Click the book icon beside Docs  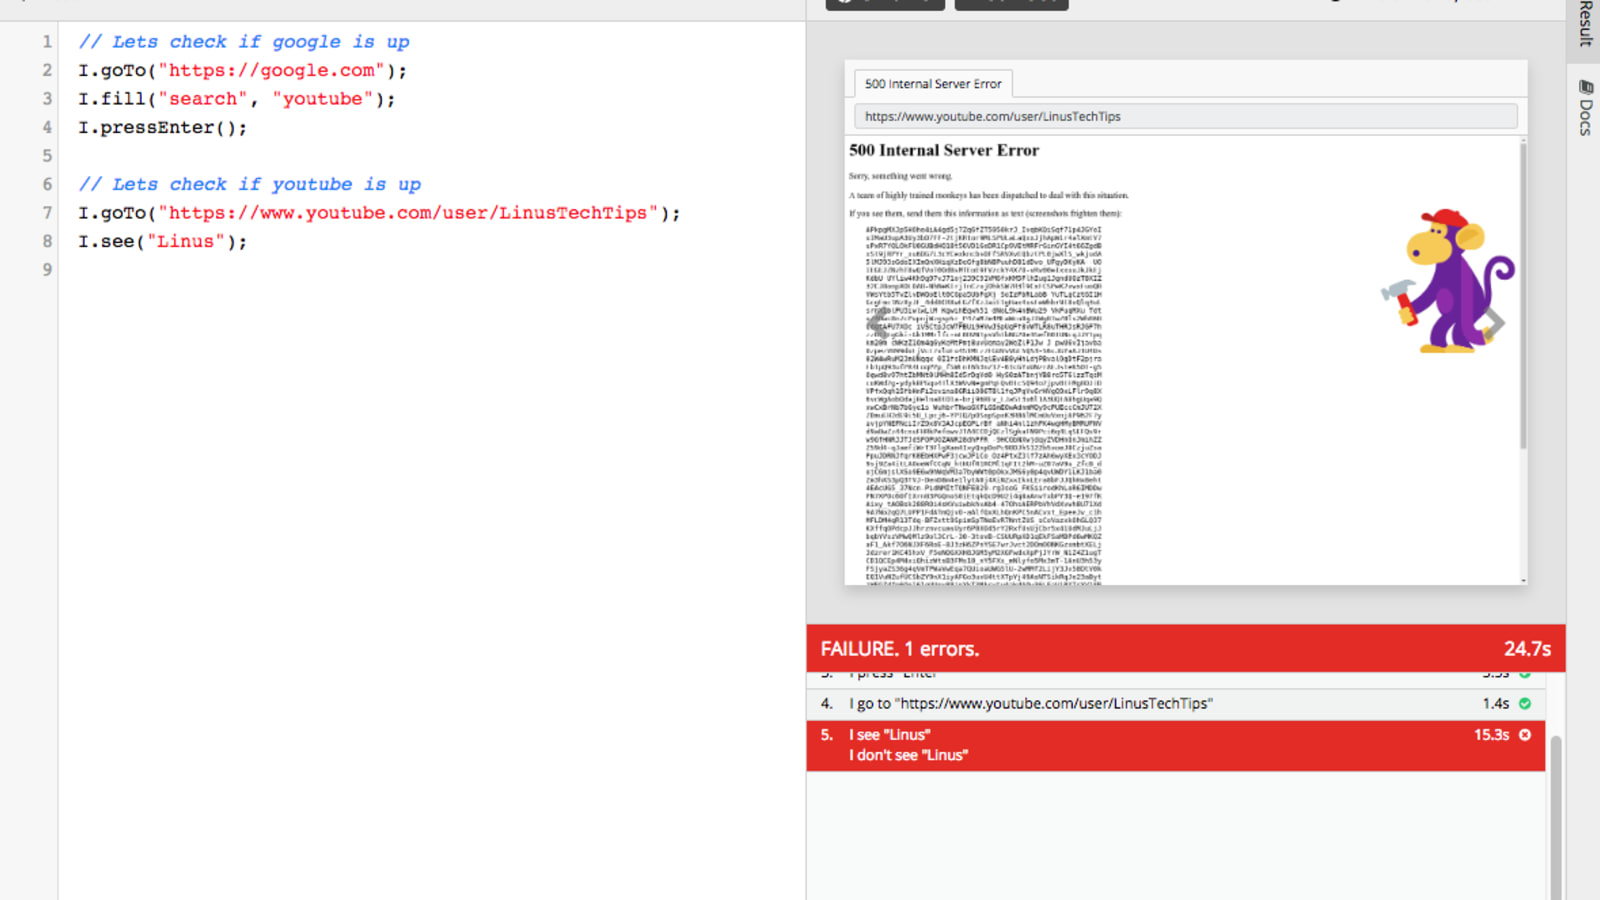pyautogui.click(x=1586, y=87)
